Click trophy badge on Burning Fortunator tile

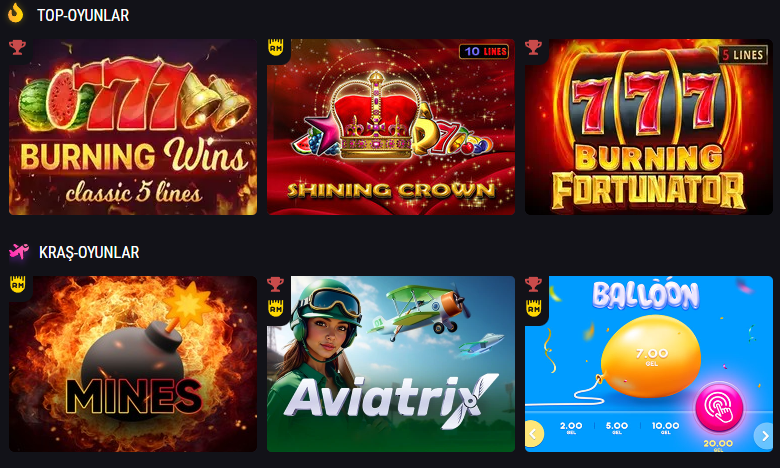[533, 48]
